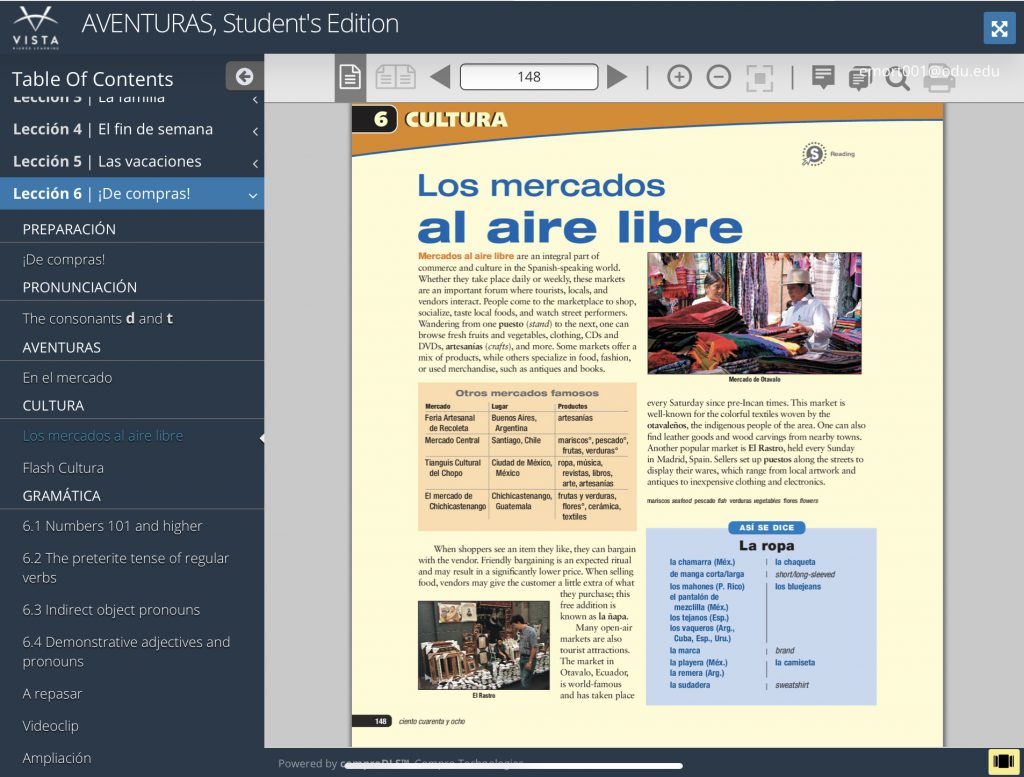
Task: Click the Mercado de Otavalo photo
Action: point(754,313)
